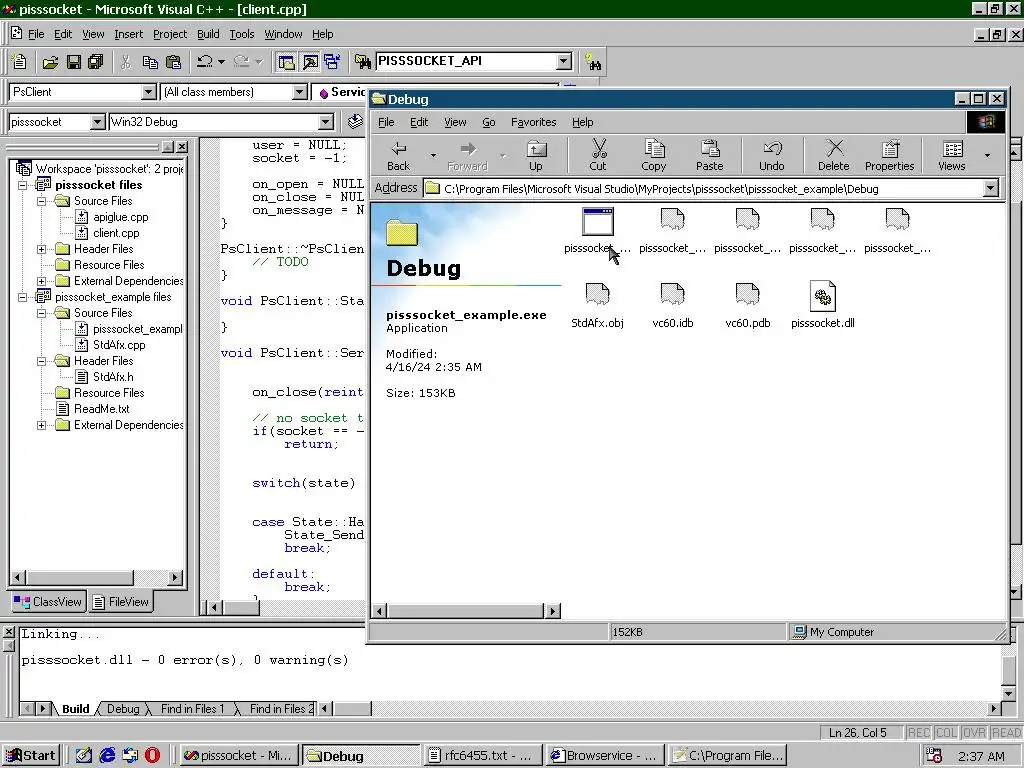
Task: Click the Open file toolbar icon
Action: pos(50,62)
